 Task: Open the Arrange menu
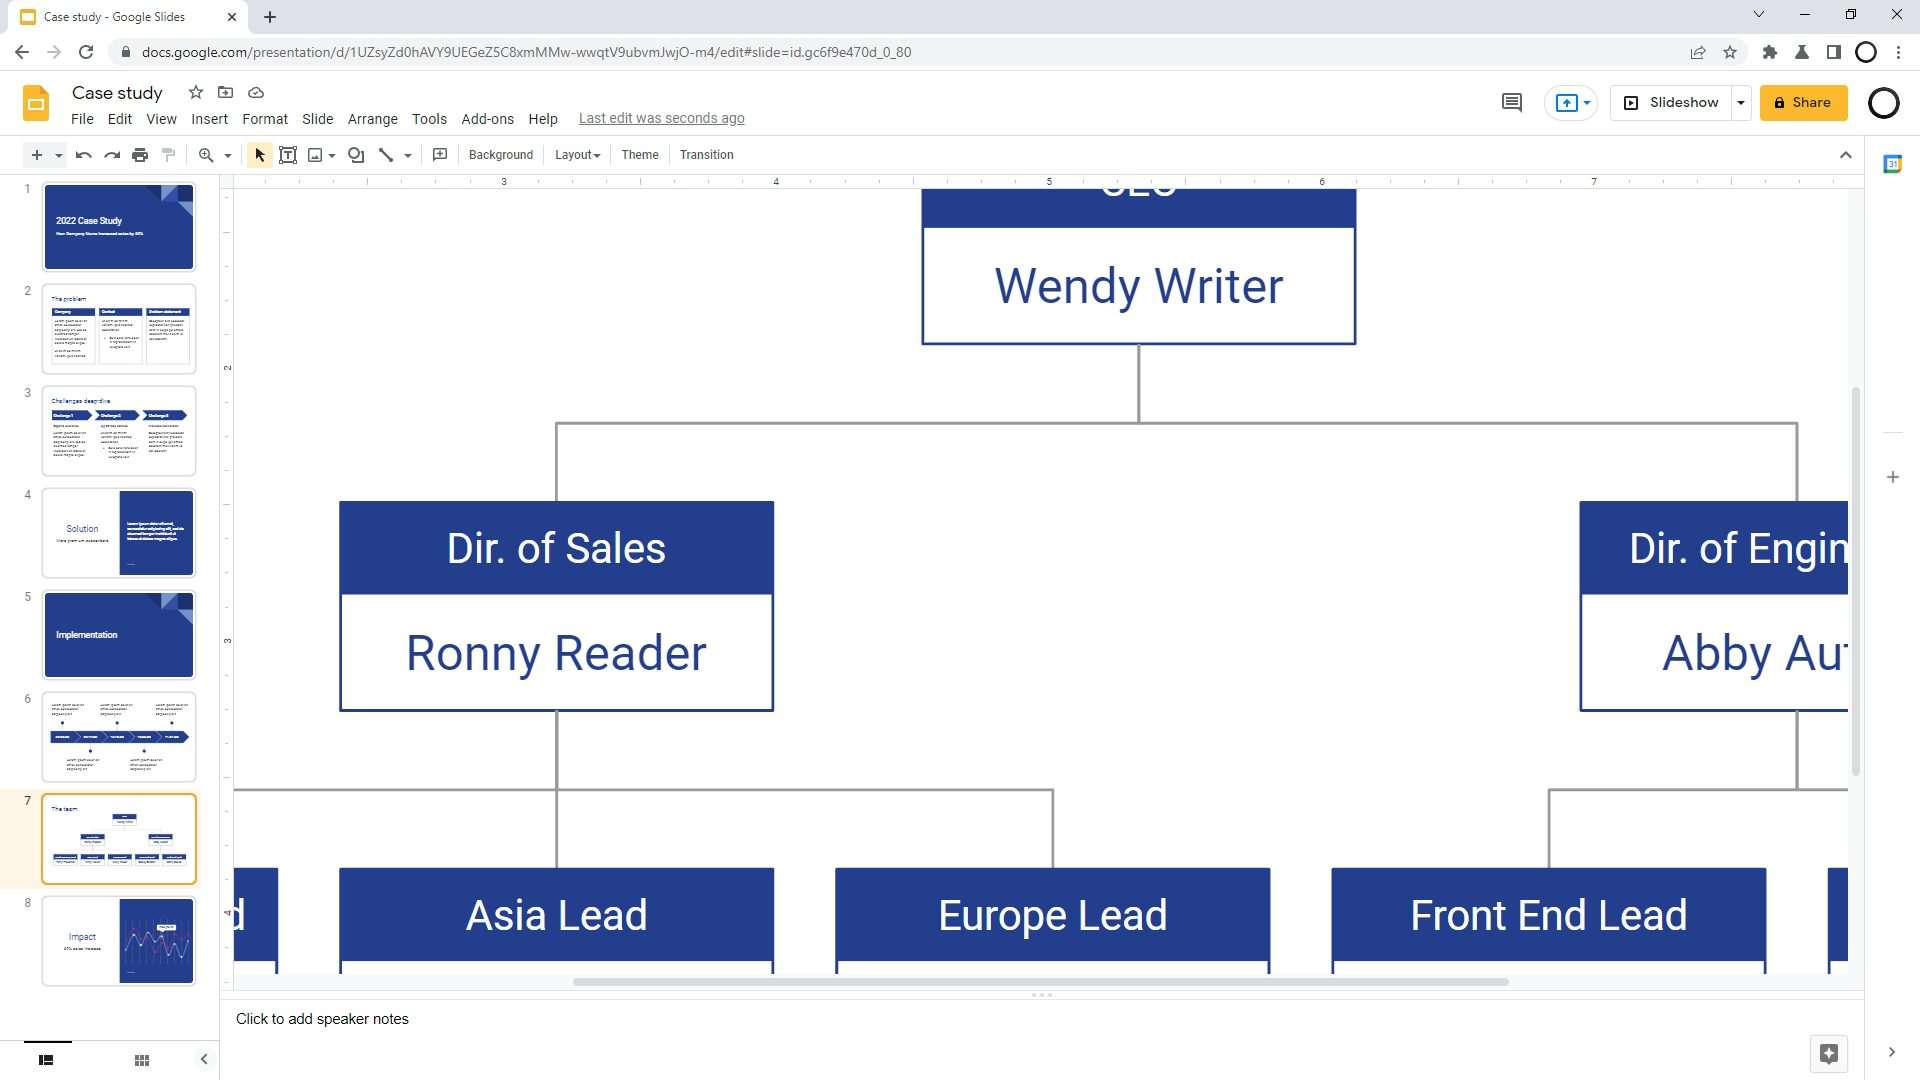tap(373, 119)
